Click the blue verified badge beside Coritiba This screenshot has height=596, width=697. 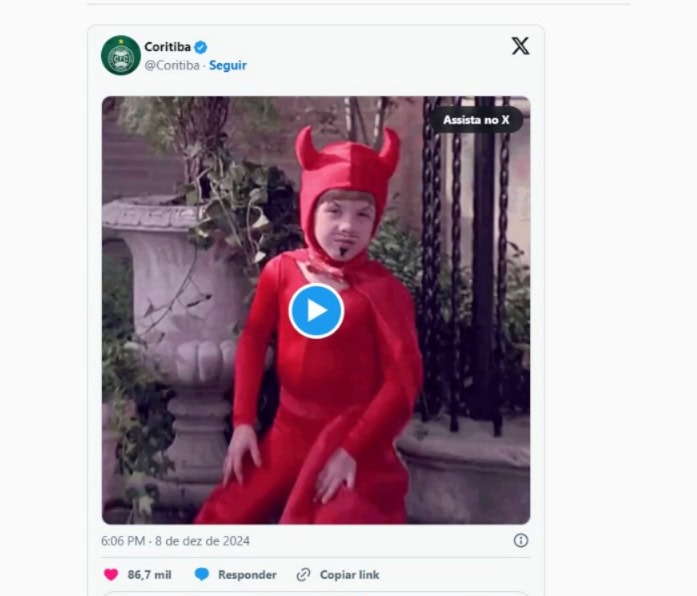(x=201, y=47)
